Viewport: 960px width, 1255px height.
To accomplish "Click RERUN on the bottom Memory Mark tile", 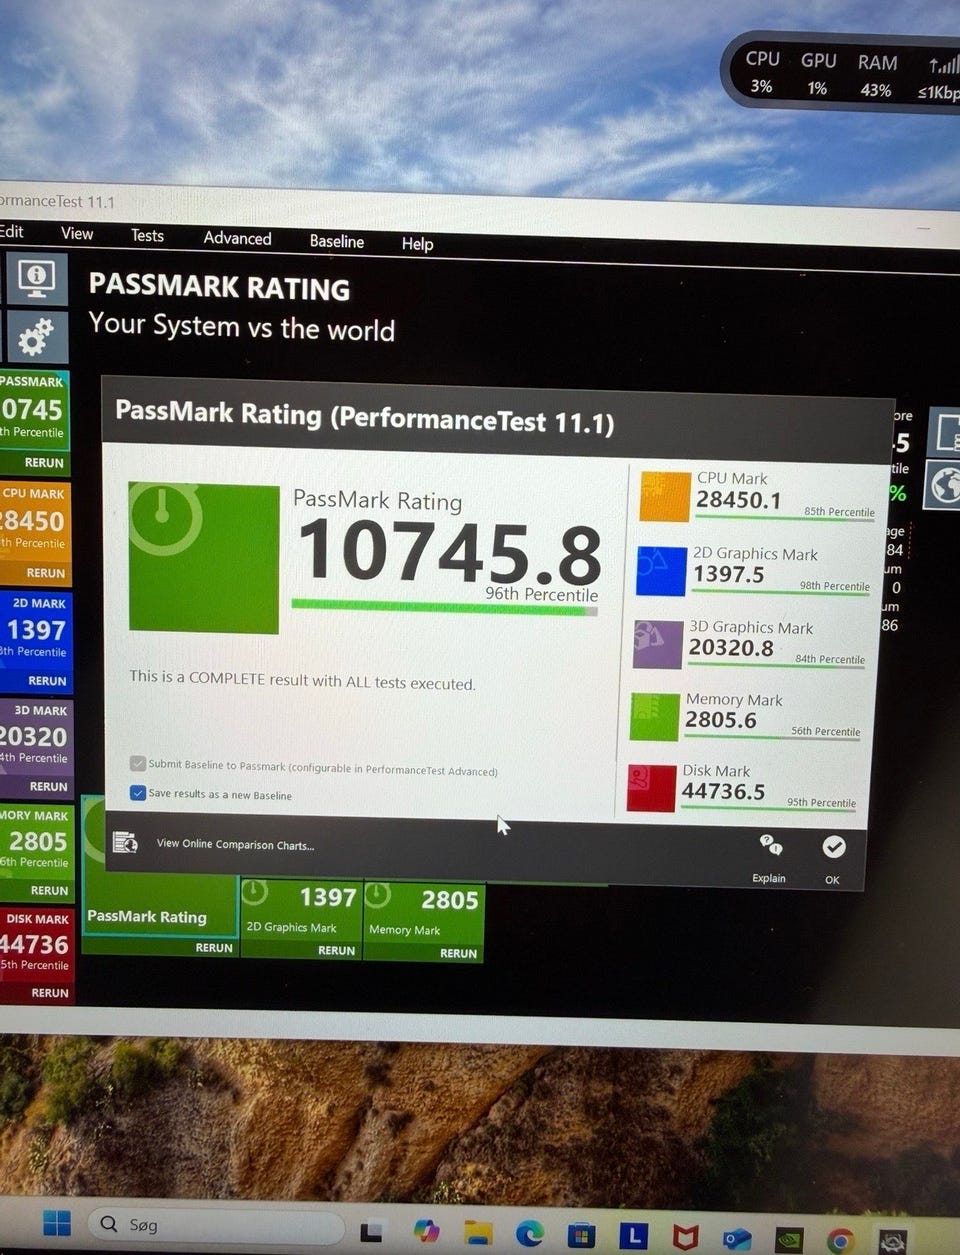I will pos(458,953).
